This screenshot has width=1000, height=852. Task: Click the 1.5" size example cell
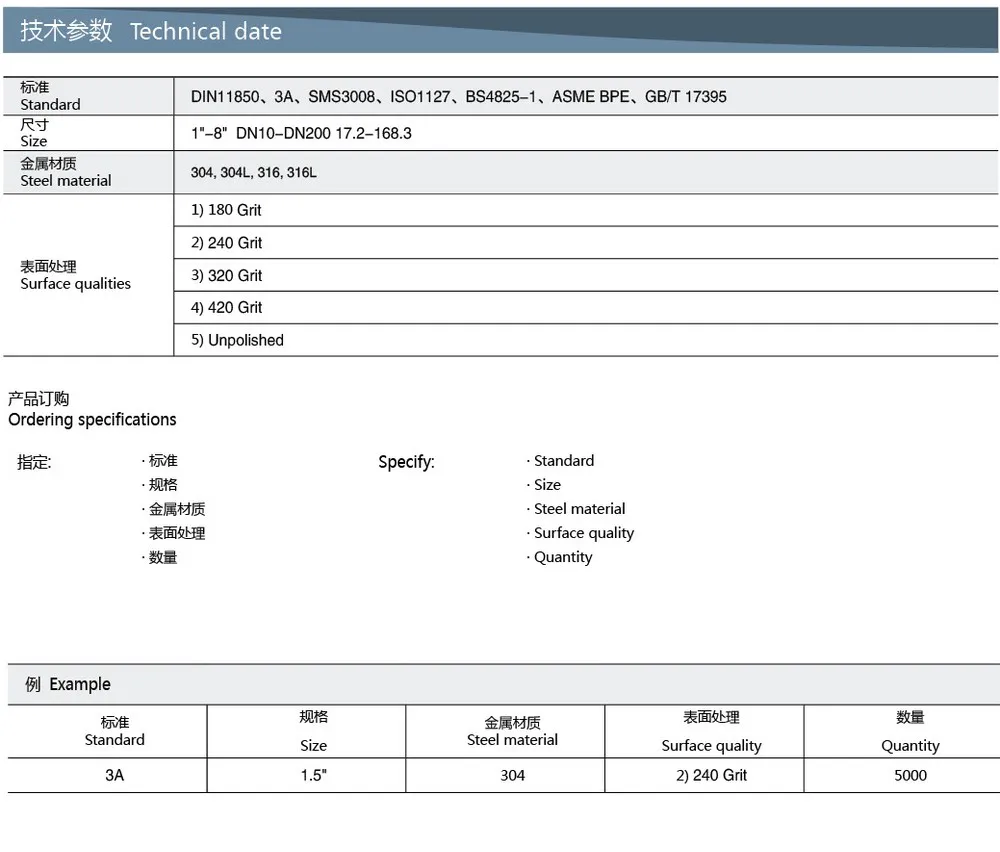tap(314, 775)
